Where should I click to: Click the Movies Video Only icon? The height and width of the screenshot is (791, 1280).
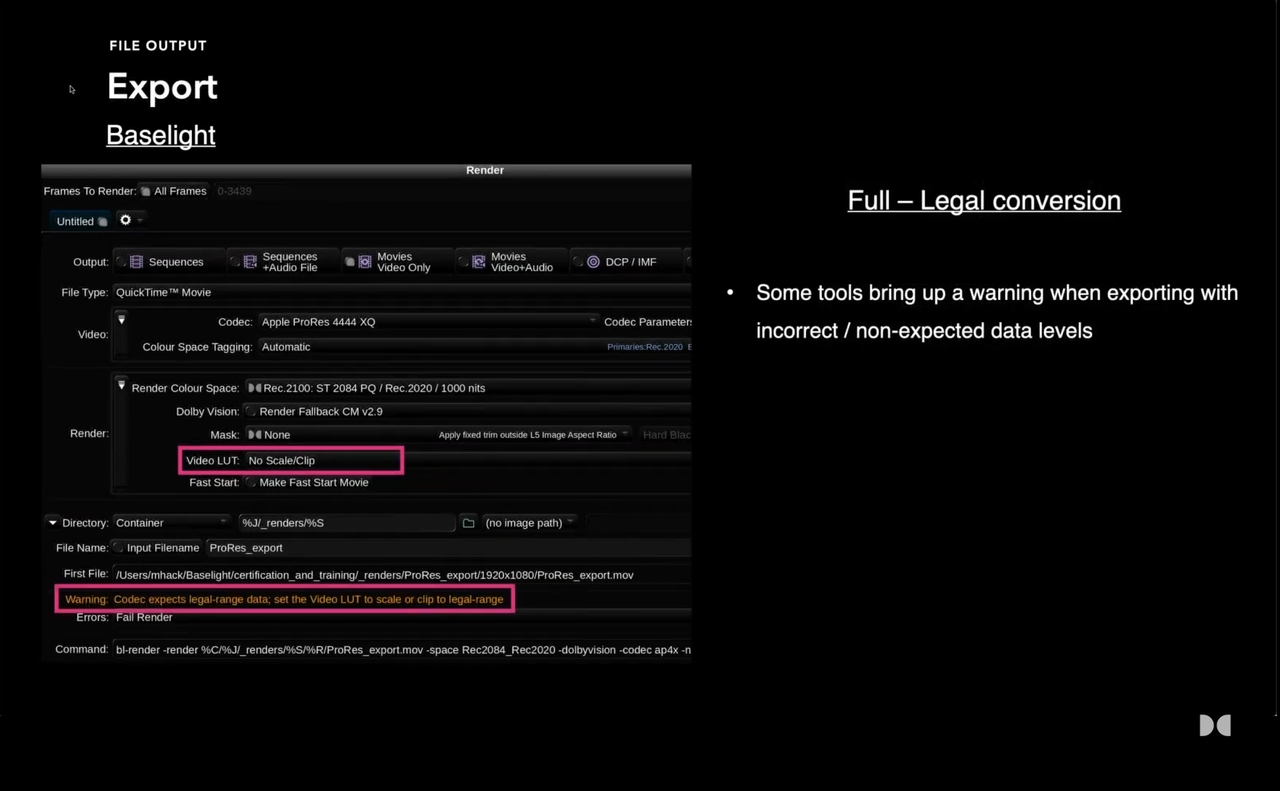pyautogui.click(x=365, y=262)
